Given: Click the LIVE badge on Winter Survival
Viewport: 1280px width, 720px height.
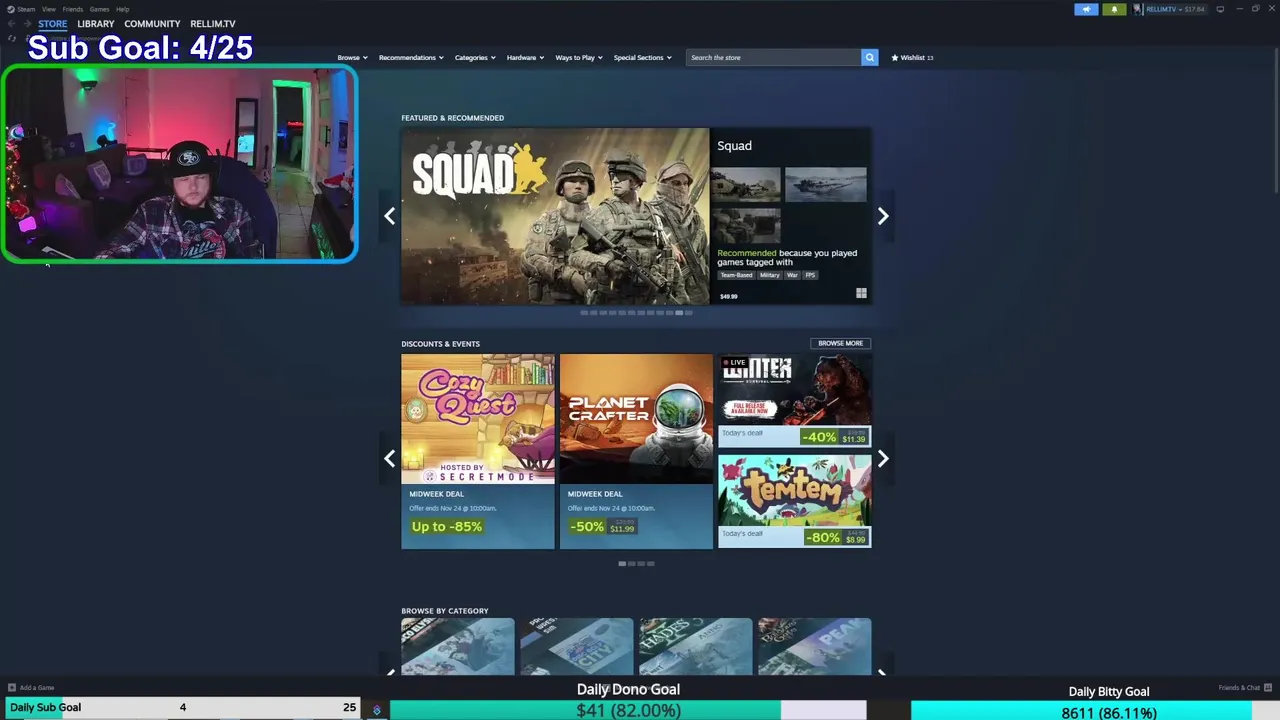Looking at the screenshot, I should pos(735,363).
